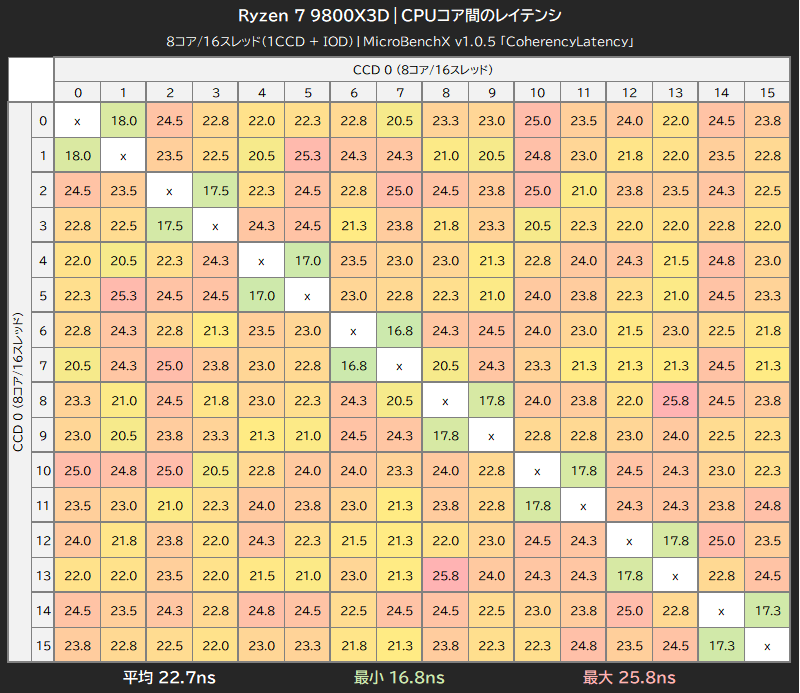Select column header 10
Image resolution: width=800 pixels, height=693 pixels.
[x=537, y=92]
